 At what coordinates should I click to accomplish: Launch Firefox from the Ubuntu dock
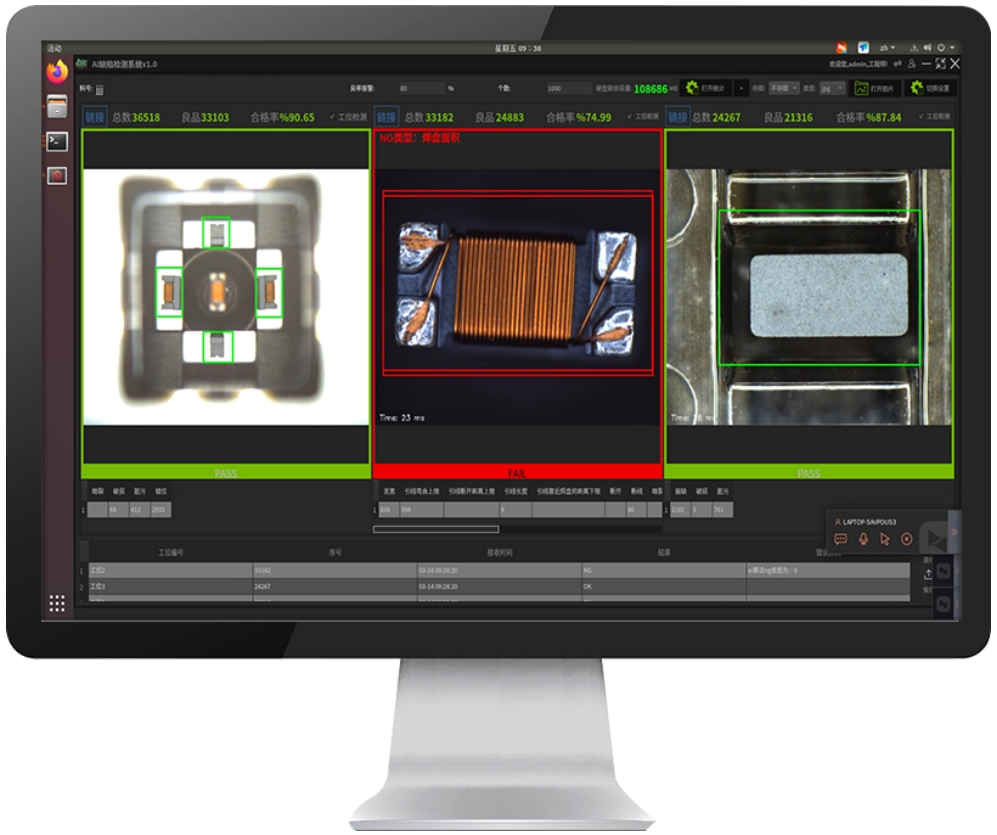(57, 71)
